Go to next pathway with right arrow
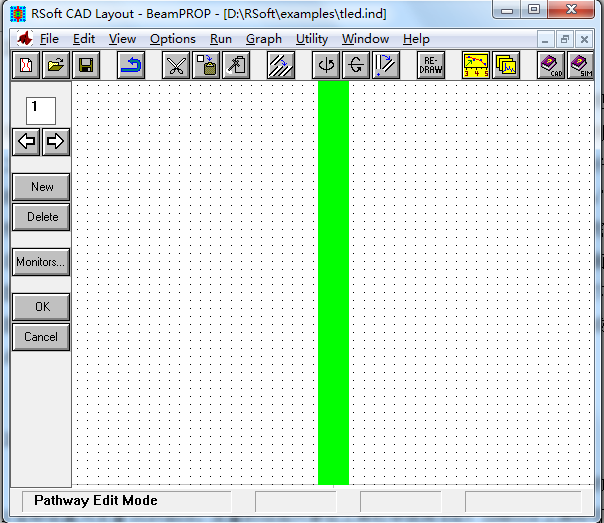This screenshot has height=523, width=604. (55, 142)
